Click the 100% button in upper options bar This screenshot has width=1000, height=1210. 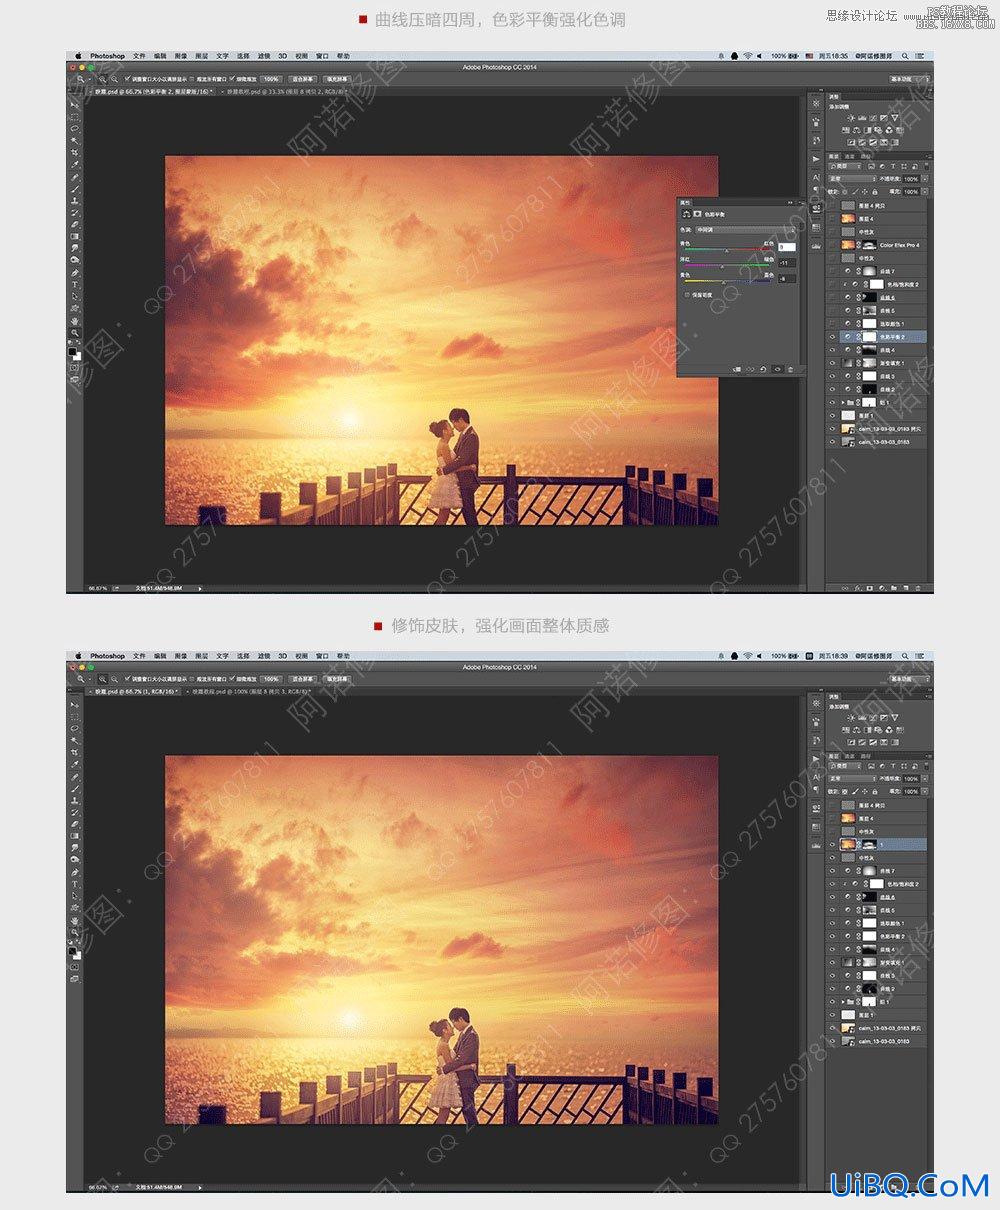[271, 79]
